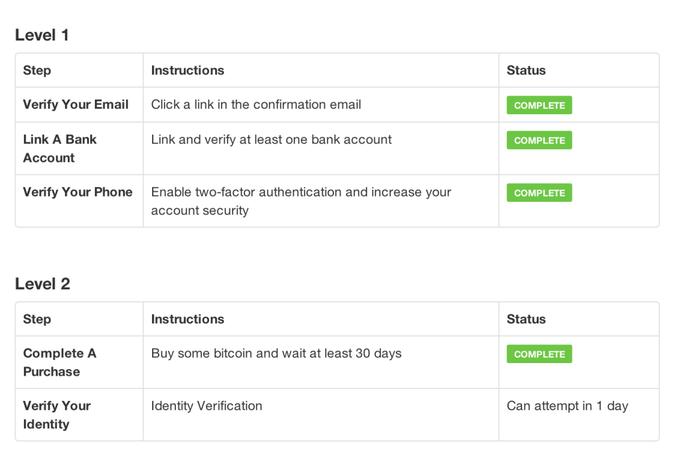Image resolution: width=680 pixels, height=470 pixels.
Task: Click the COMPLETE badge for Verify Your Phone
Action: pos(539,193)
